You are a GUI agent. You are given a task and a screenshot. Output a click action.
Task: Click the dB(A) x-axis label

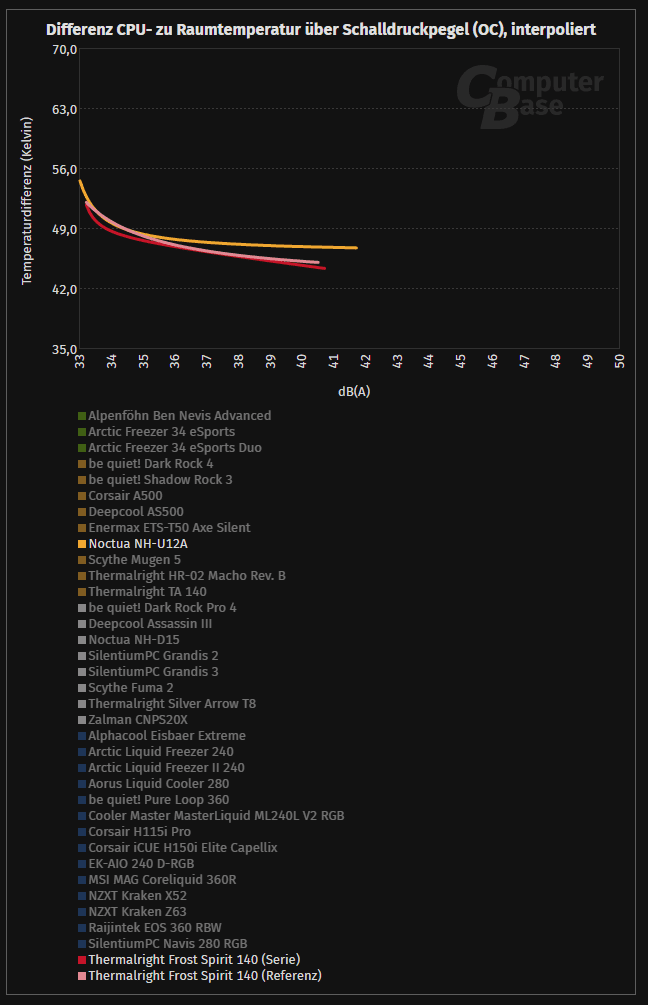pos(354,391)
